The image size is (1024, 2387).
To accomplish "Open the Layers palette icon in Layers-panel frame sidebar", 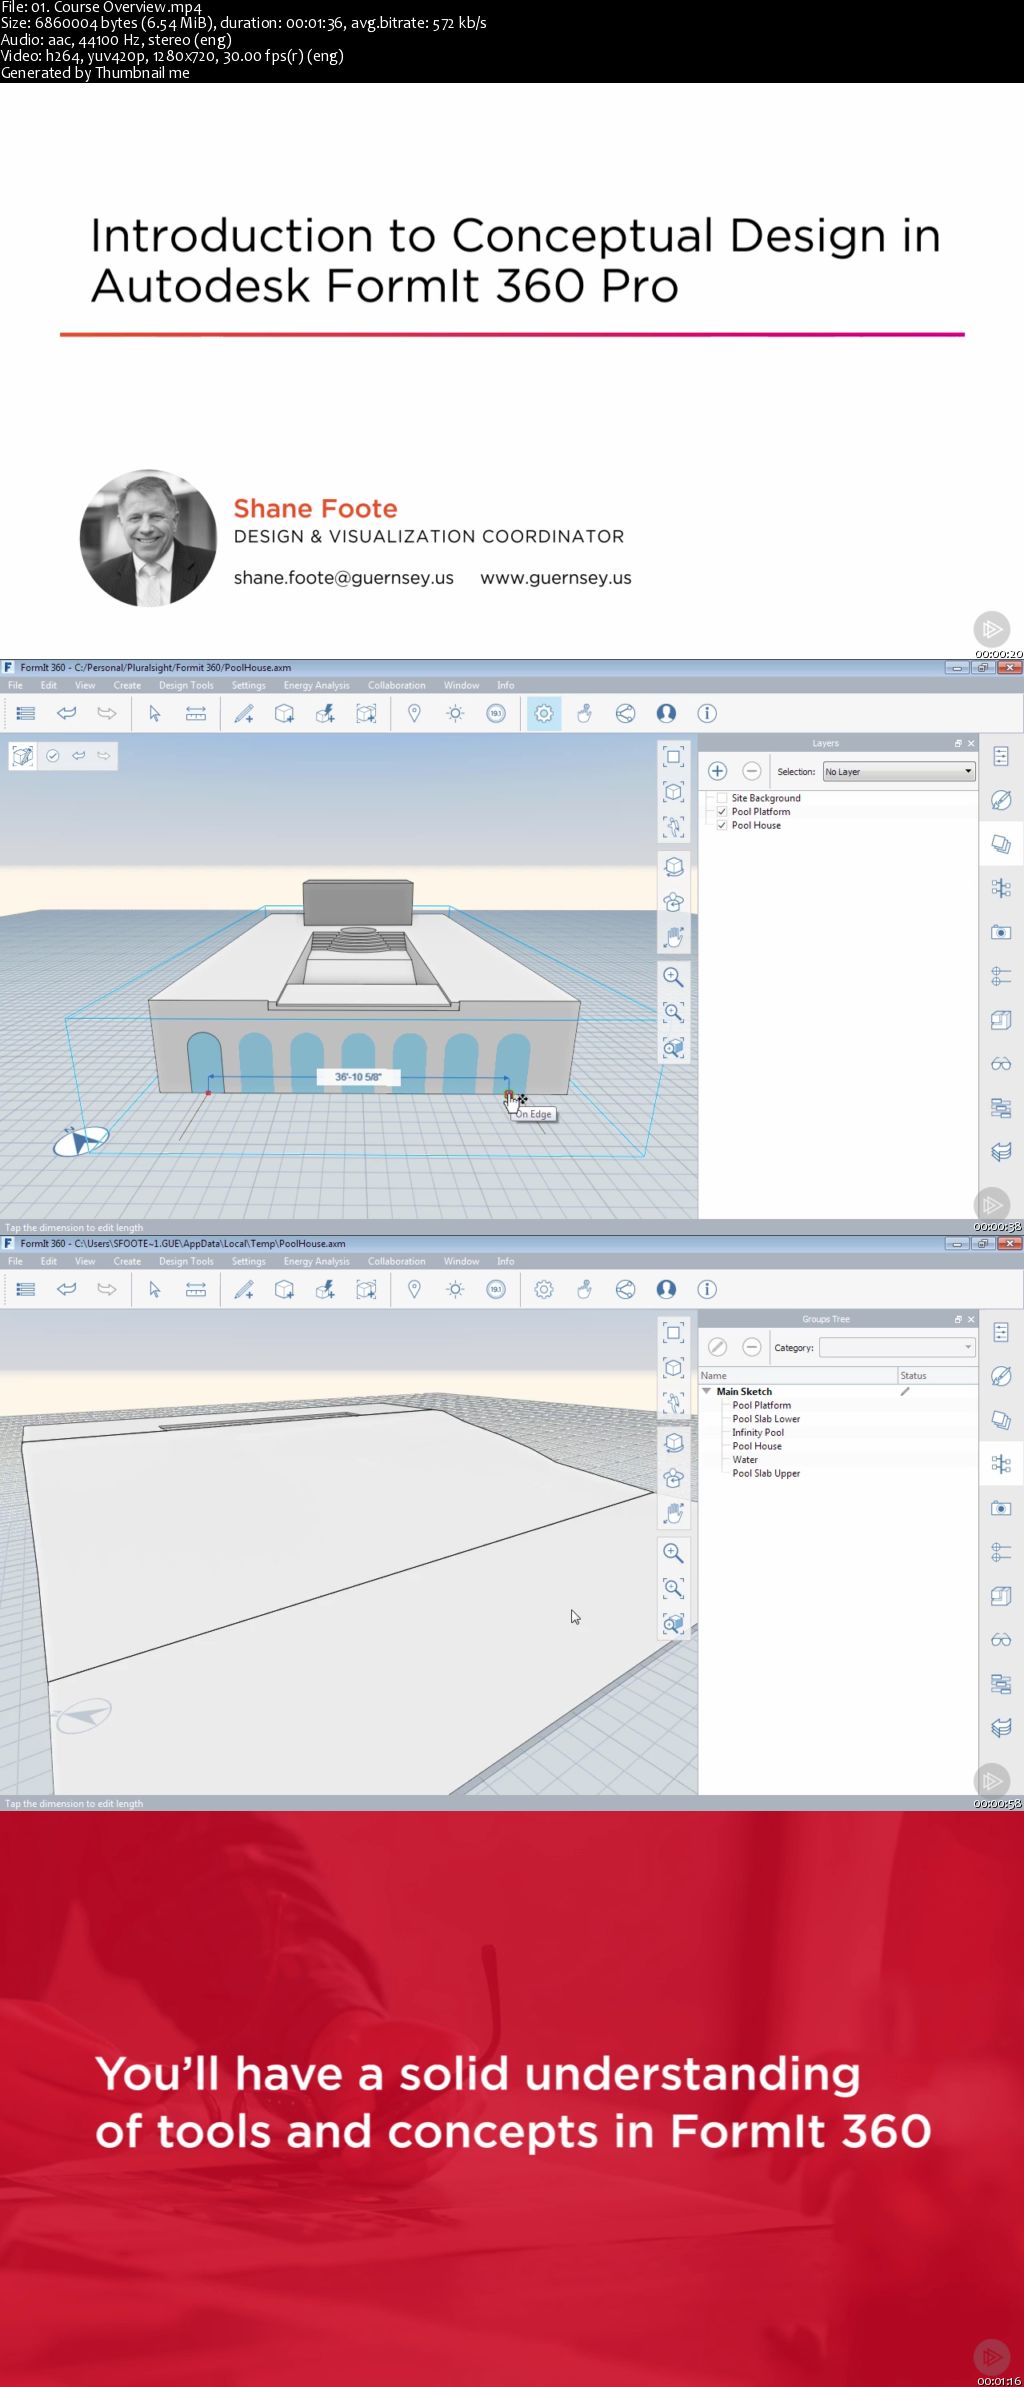I will 1001,844.
